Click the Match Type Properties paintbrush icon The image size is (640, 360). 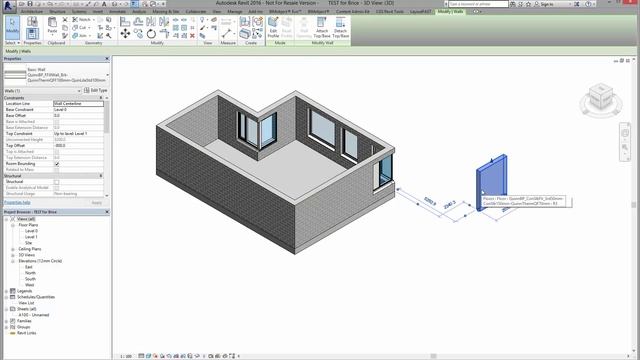pyautogui.click(x=65, y=36)
